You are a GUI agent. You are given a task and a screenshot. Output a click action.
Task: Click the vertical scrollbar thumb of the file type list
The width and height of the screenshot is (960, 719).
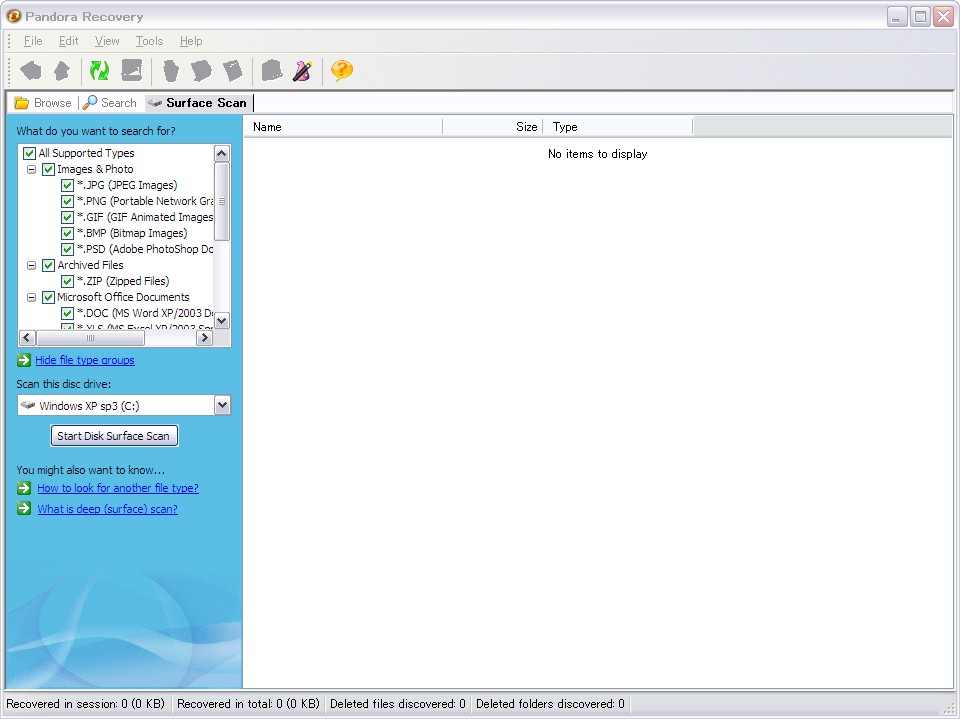pos(222,201)
